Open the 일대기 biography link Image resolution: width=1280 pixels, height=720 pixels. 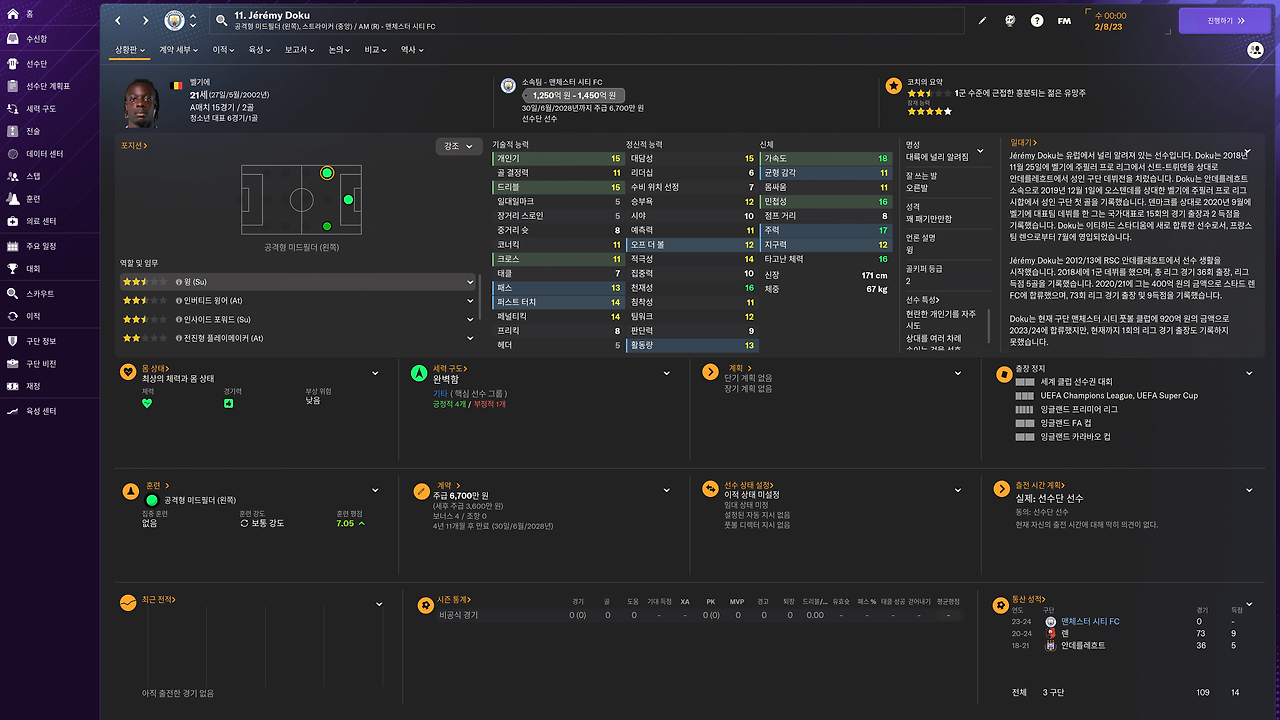(1023, 143)
